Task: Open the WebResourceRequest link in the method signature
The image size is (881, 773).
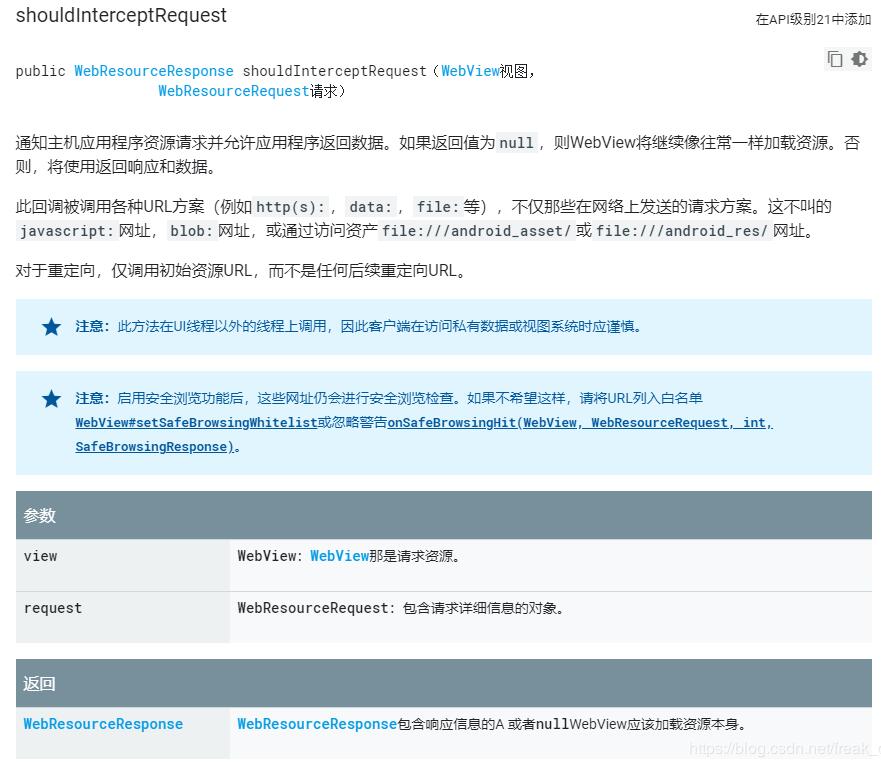Action: point(233,91)
